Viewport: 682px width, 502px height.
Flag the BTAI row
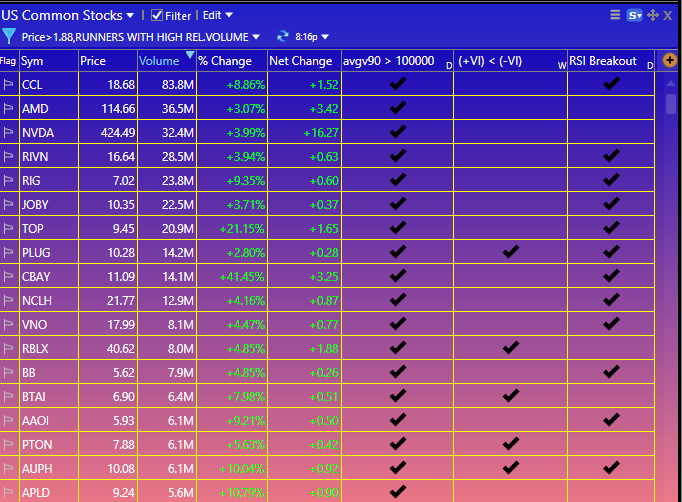8,396
